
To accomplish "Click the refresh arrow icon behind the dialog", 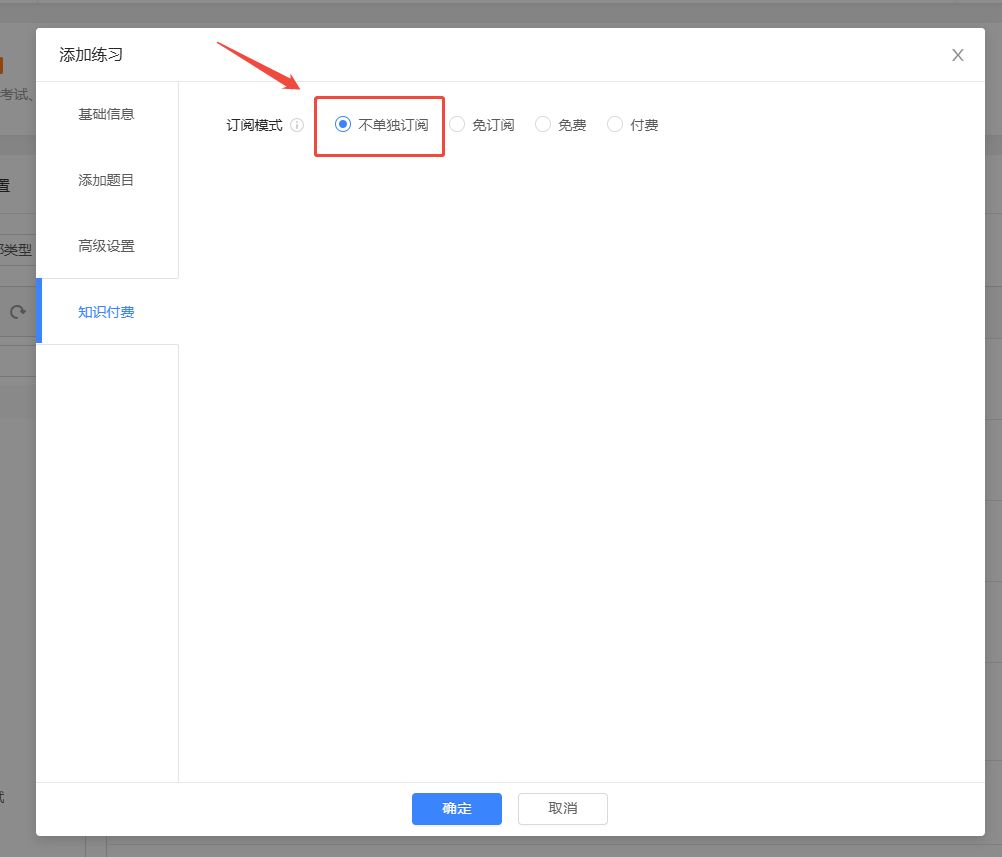I will (17, 312).
